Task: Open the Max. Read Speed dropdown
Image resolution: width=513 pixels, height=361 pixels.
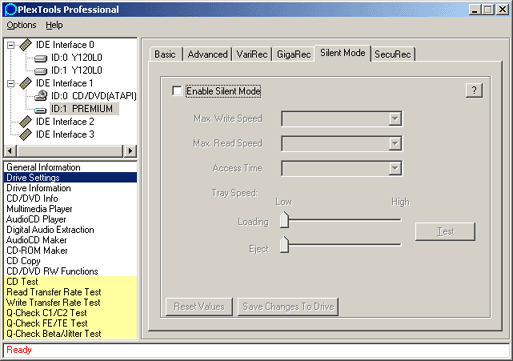Action: click(395, 143)
